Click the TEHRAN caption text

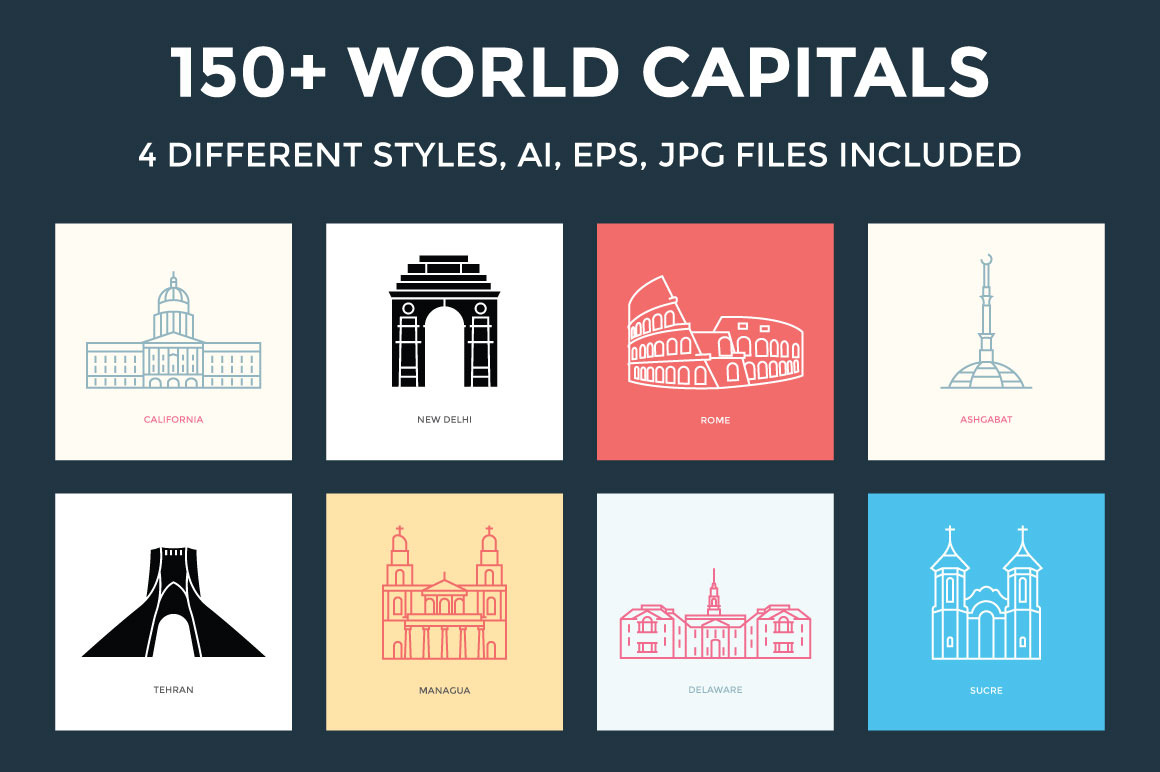173,690
